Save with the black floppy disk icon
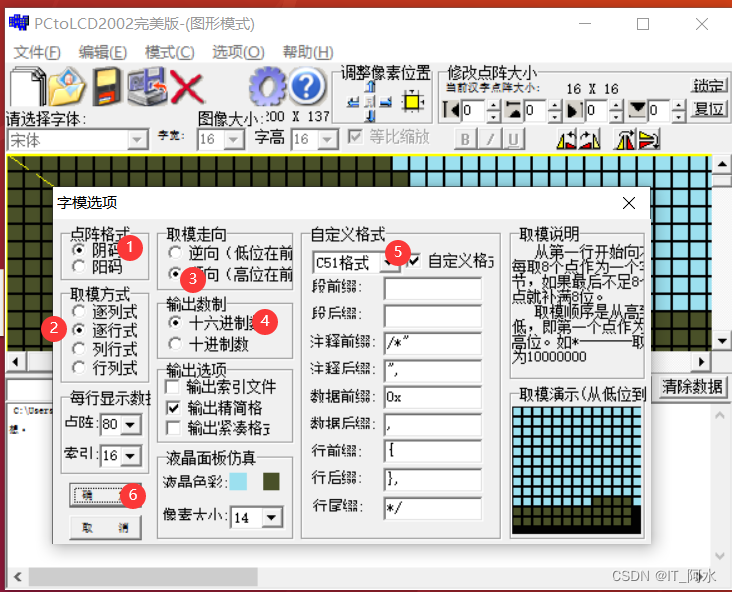This screenshot has height=592, width=732. tap(106, 86)
